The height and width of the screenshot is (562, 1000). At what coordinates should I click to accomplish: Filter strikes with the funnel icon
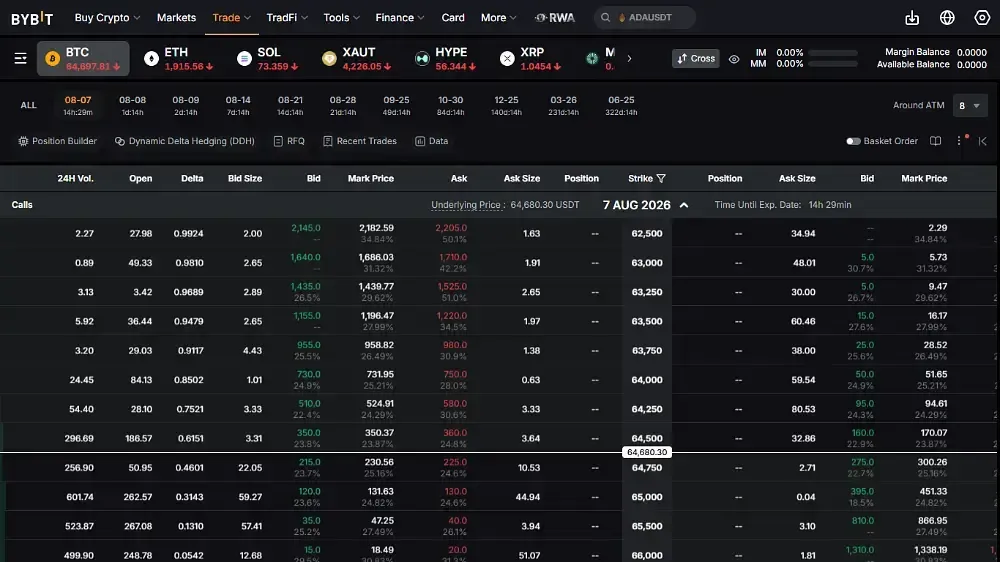[x=661, y=179]
